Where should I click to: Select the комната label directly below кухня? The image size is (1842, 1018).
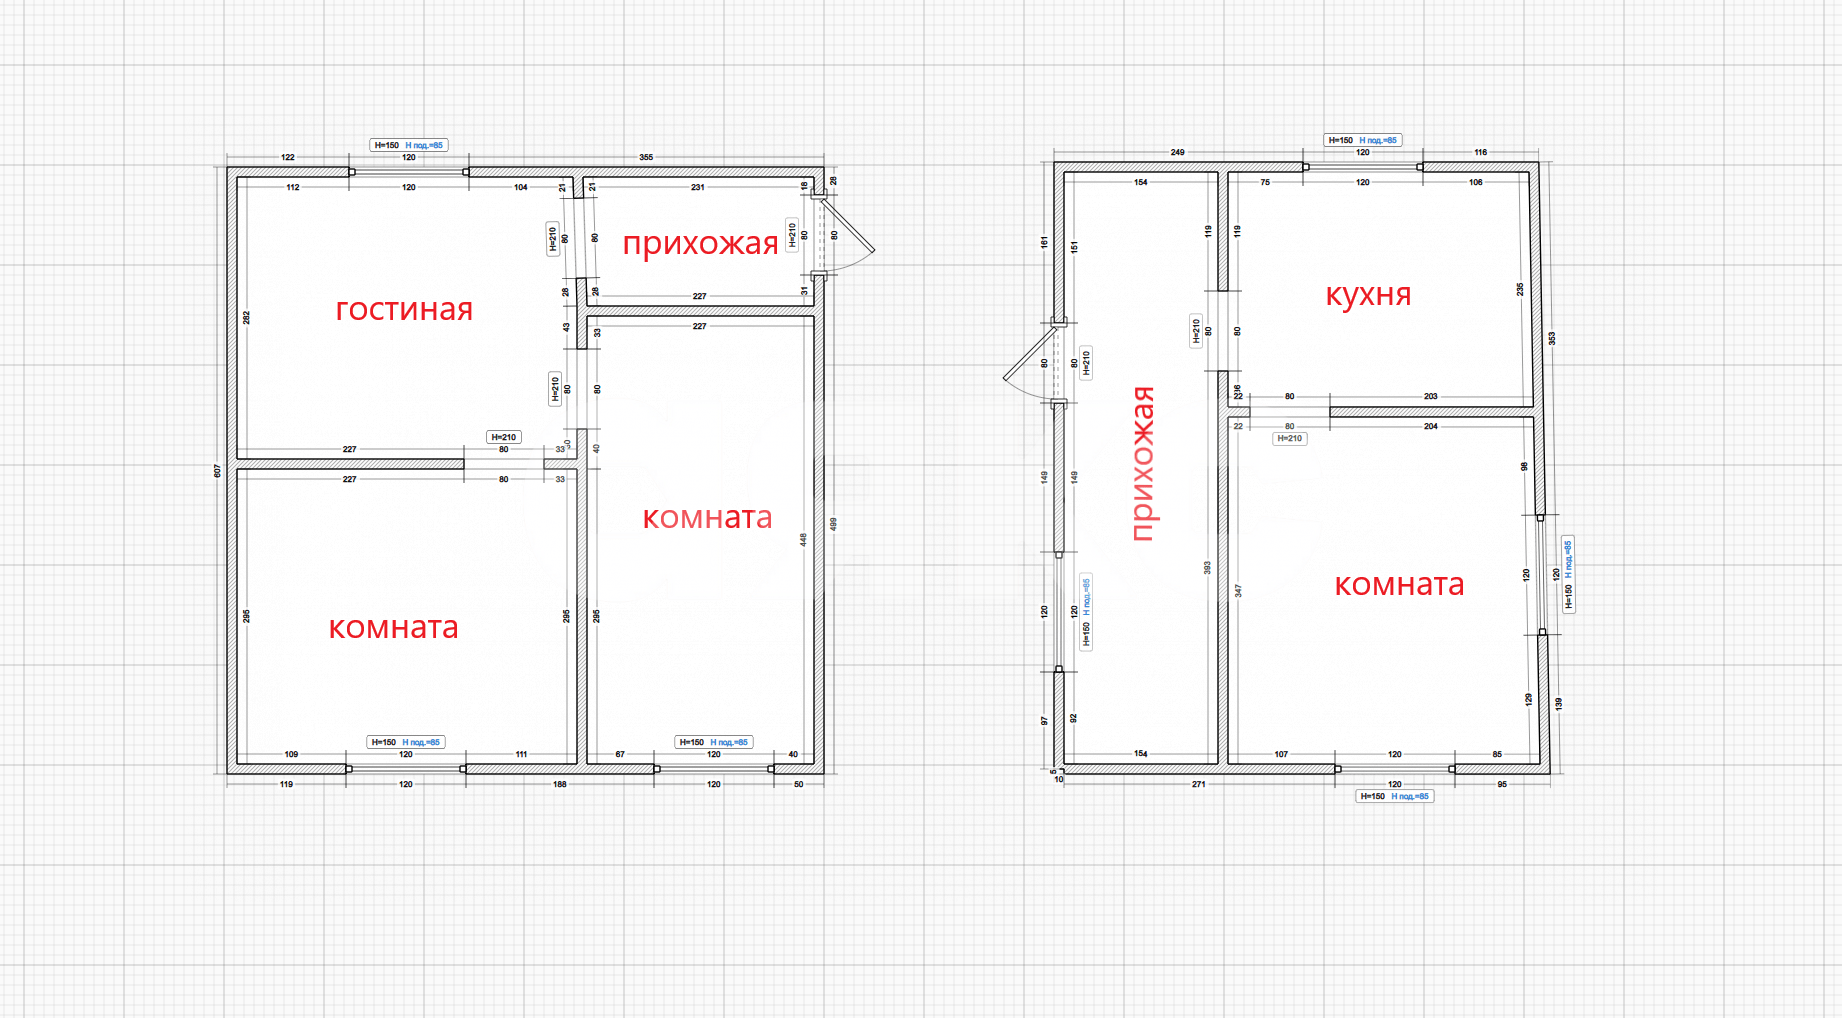(1399, 584)
